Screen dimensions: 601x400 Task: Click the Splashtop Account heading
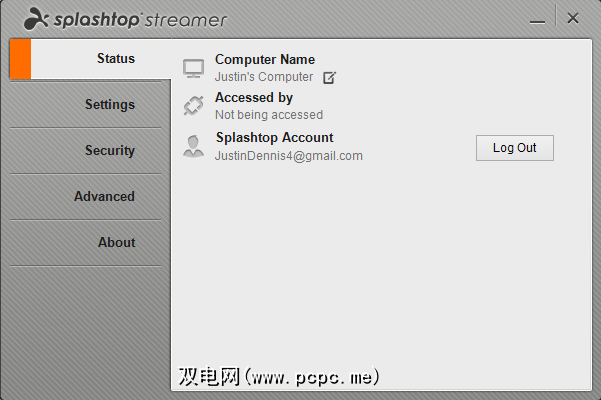(x=274, y=138)
